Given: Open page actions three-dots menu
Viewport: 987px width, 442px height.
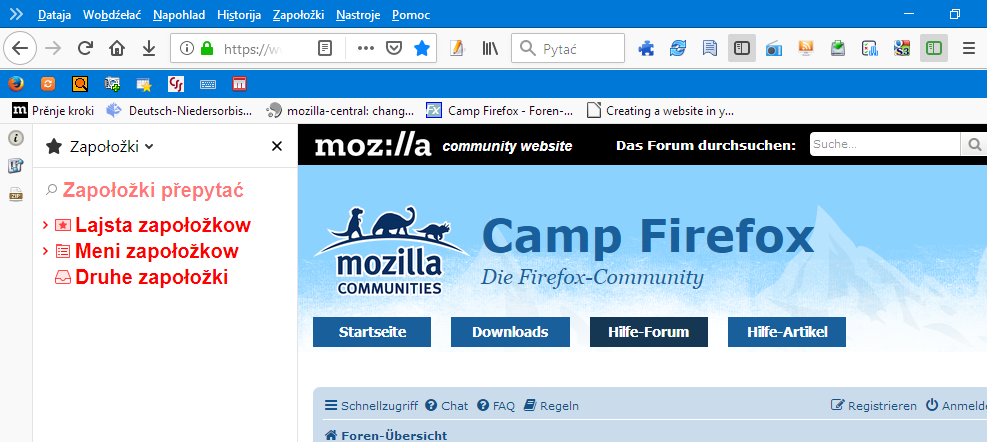Looking at the screenshot, I should coord(366,48).
